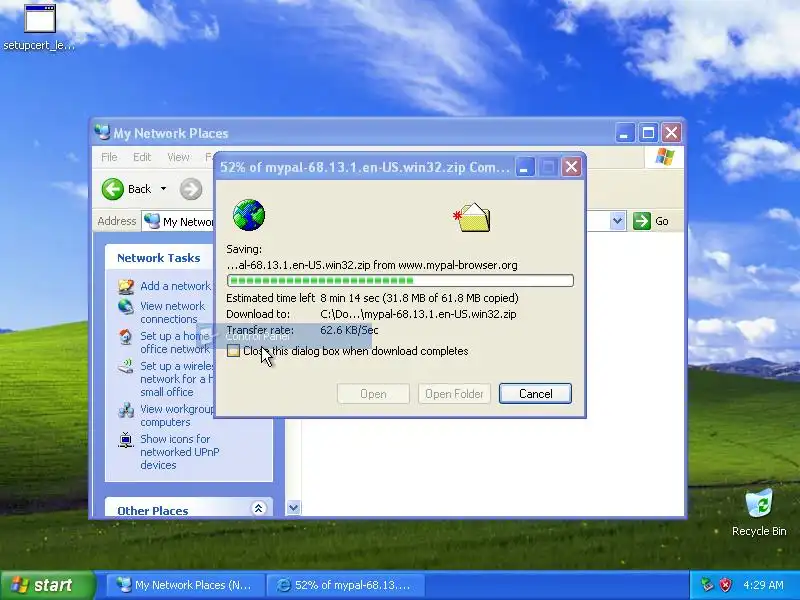Minimize the download dialog
The width and height of the screenshot is (800, 600).
tap(524, 167)
